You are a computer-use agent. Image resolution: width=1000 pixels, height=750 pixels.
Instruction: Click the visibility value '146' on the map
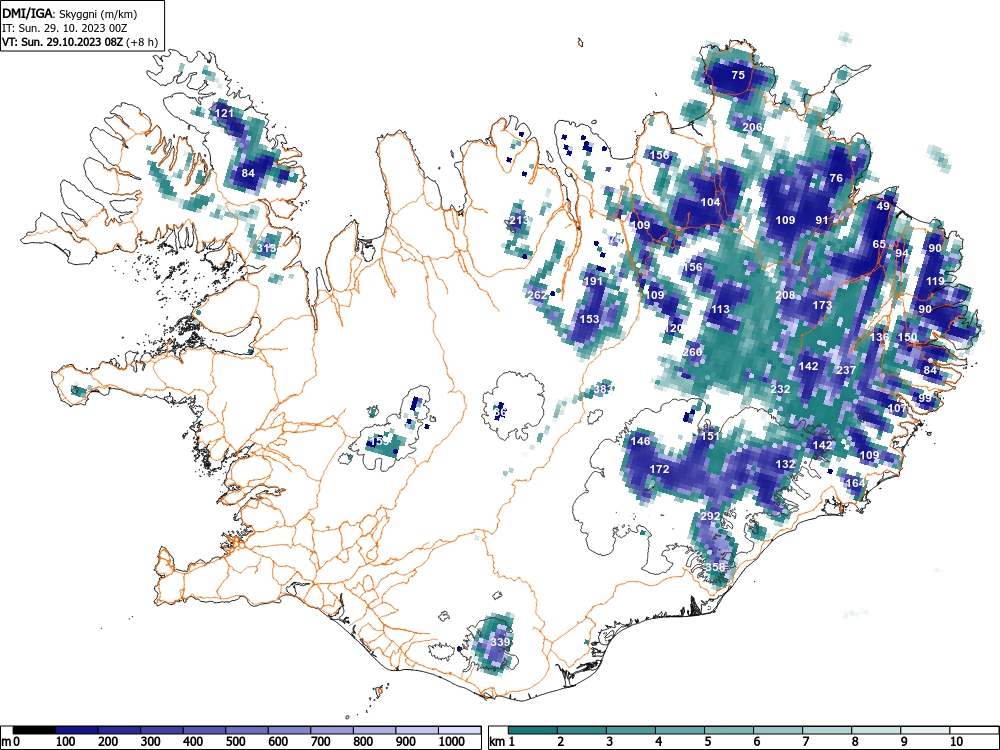click(x=640, y=441)
